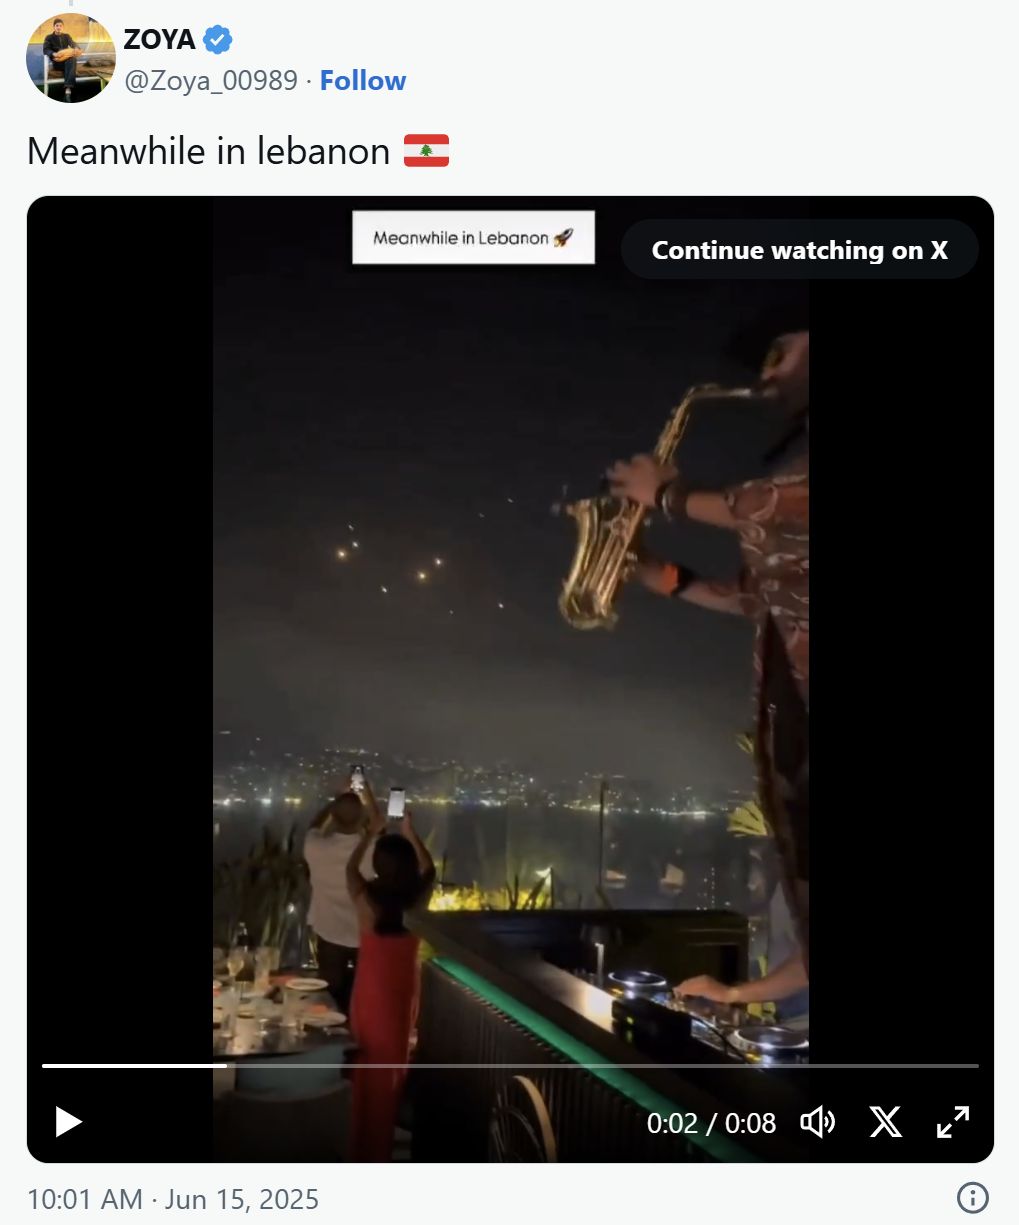The image size is (1019, 1225).
Task: Click the blue verified badge
Action: coord(218,40)
